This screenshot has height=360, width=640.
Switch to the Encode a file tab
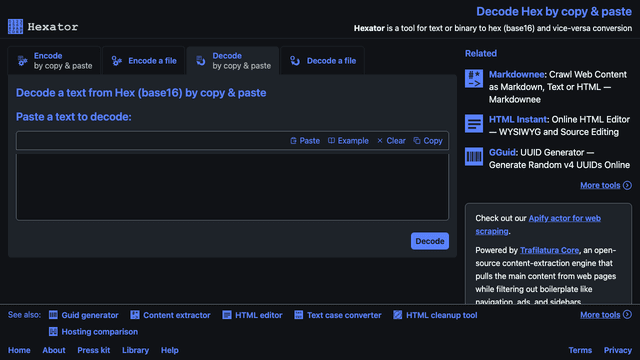pyautogui.click(x=144, y=61)
